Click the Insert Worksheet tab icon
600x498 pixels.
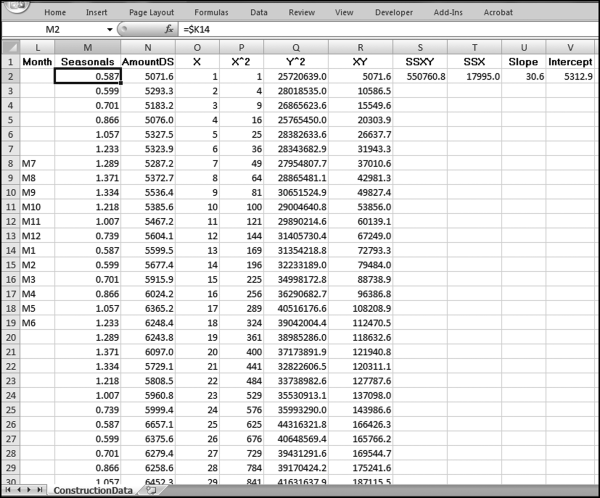[151, 490]
